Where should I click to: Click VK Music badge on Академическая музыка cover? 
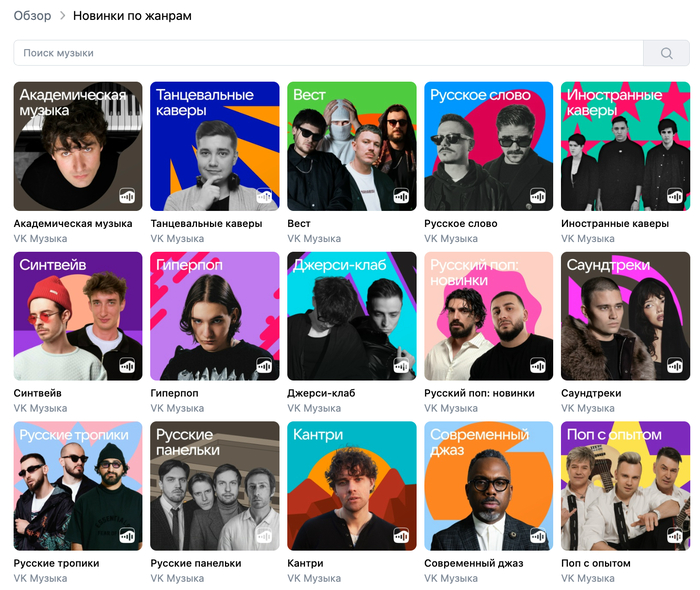point(127,196)
